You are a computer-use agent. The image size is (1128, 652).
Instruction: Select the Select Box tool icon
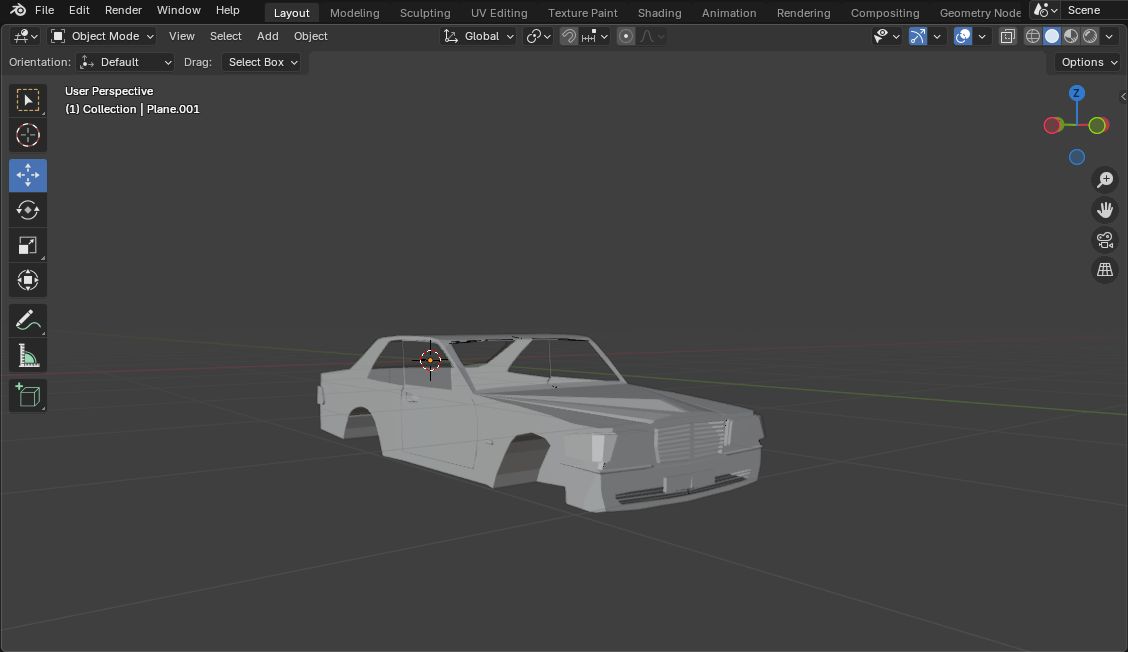(28, 100)
